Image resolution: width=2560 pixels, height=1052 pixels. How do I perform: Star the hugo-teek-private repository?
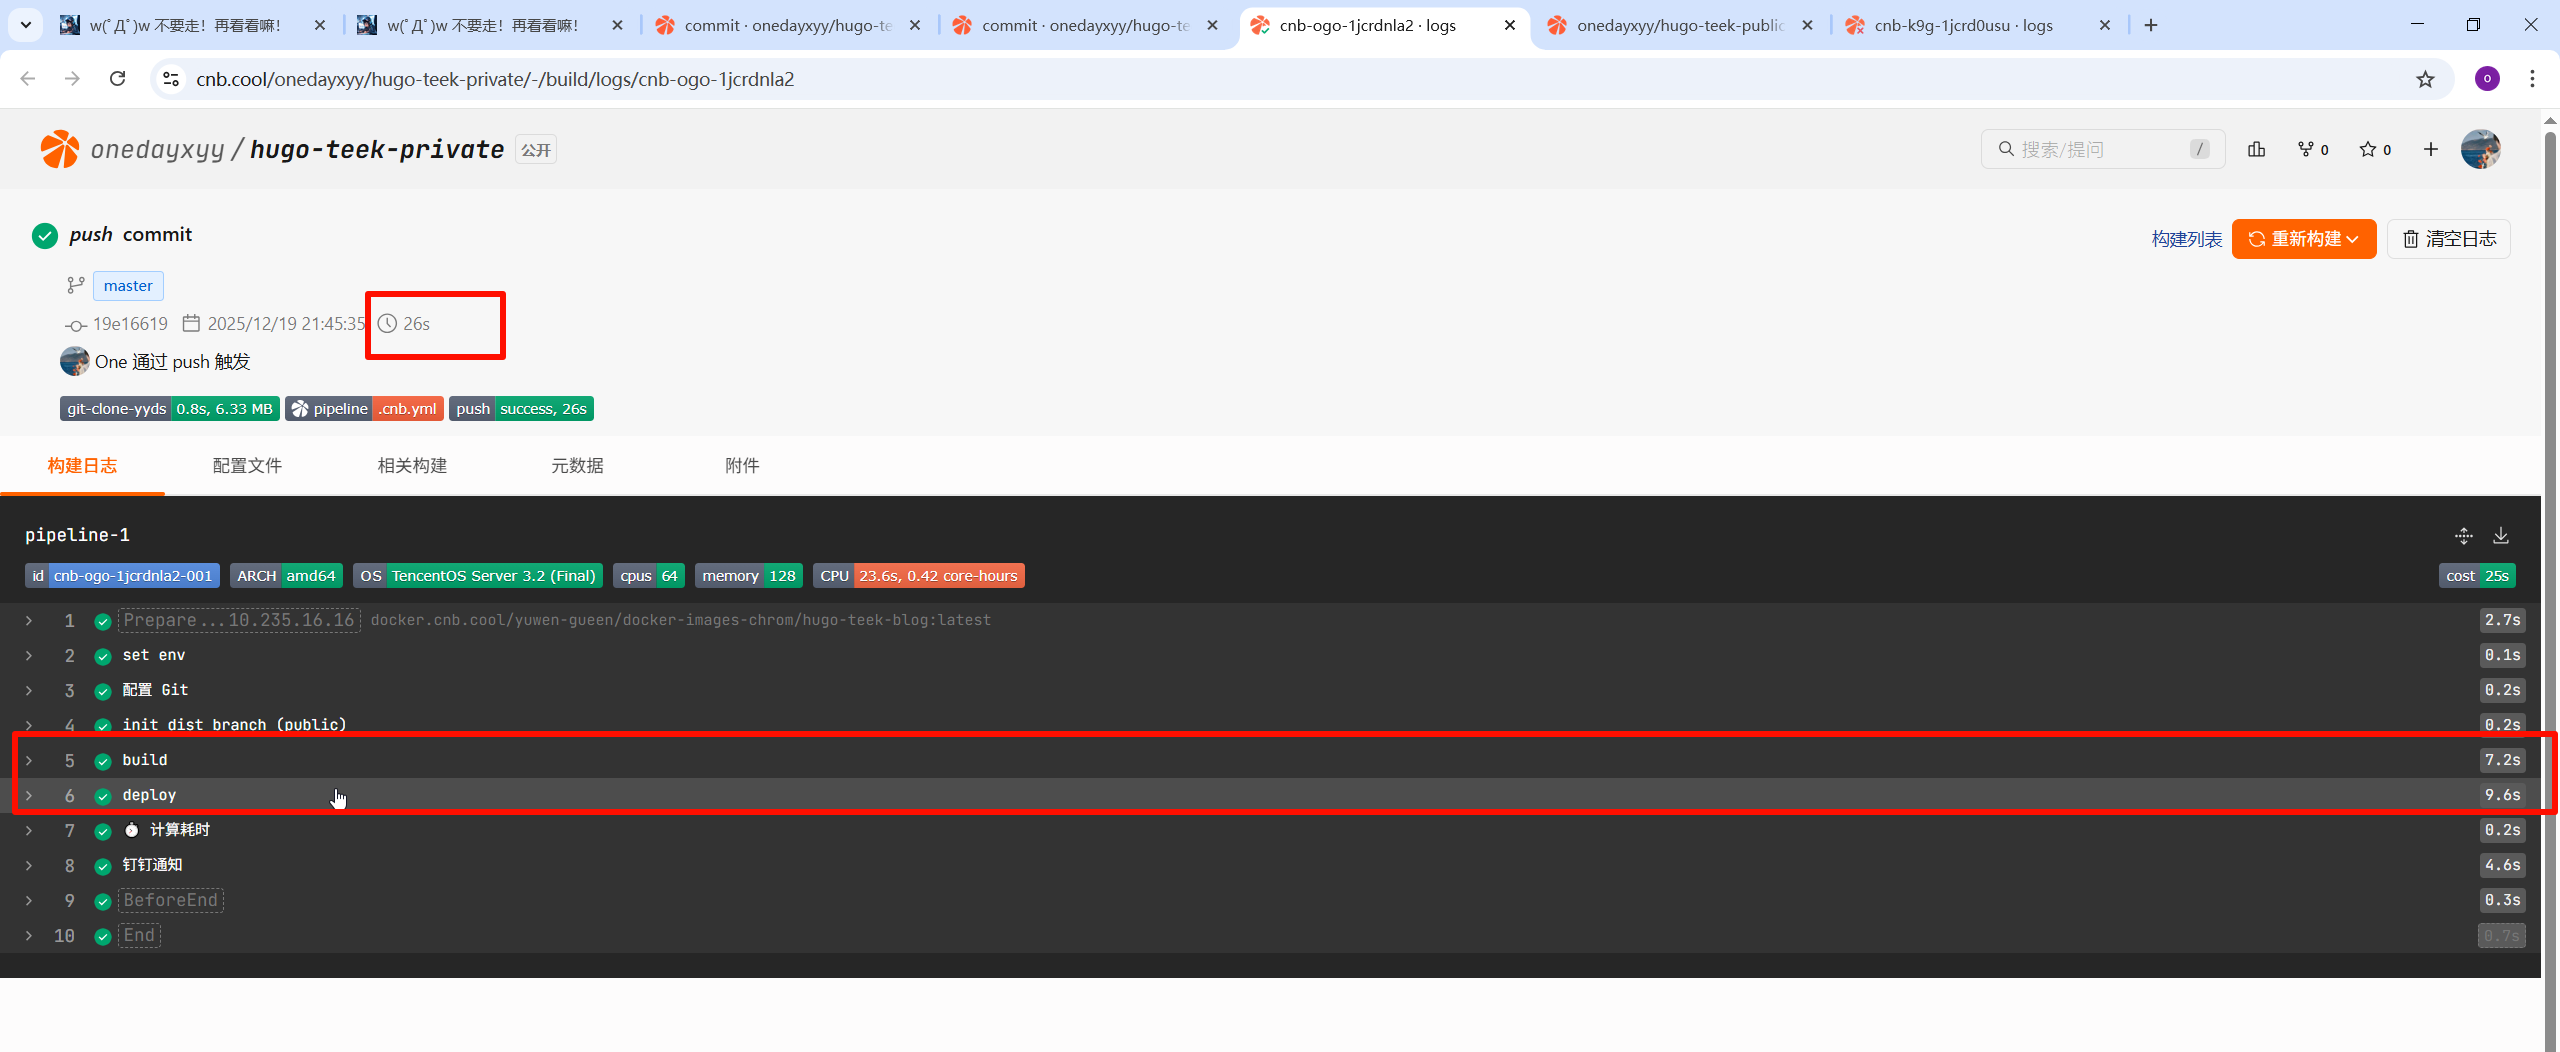tap(2374, 149)
